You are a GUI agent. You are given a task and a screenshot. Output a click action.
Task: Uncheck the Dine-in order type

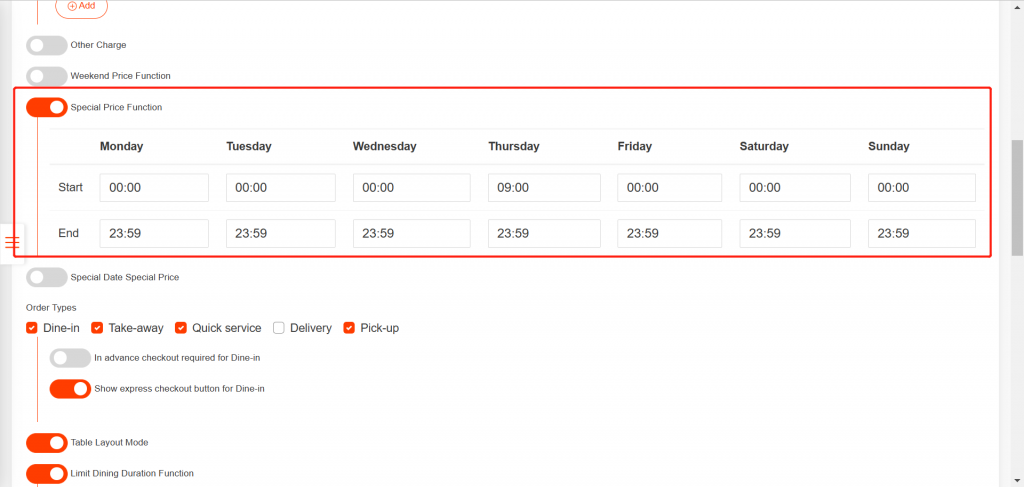pos(32,328)
